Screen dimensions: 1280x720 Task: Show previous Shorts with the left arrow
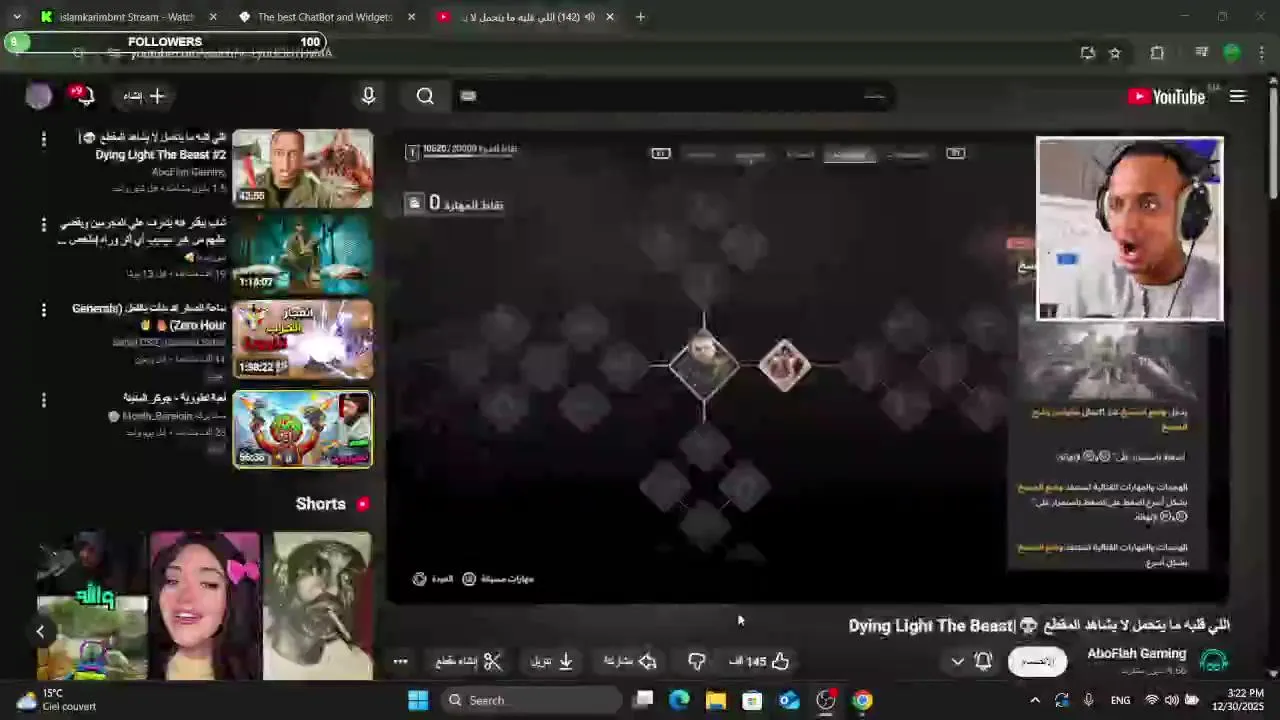click(x=40, y=631)
